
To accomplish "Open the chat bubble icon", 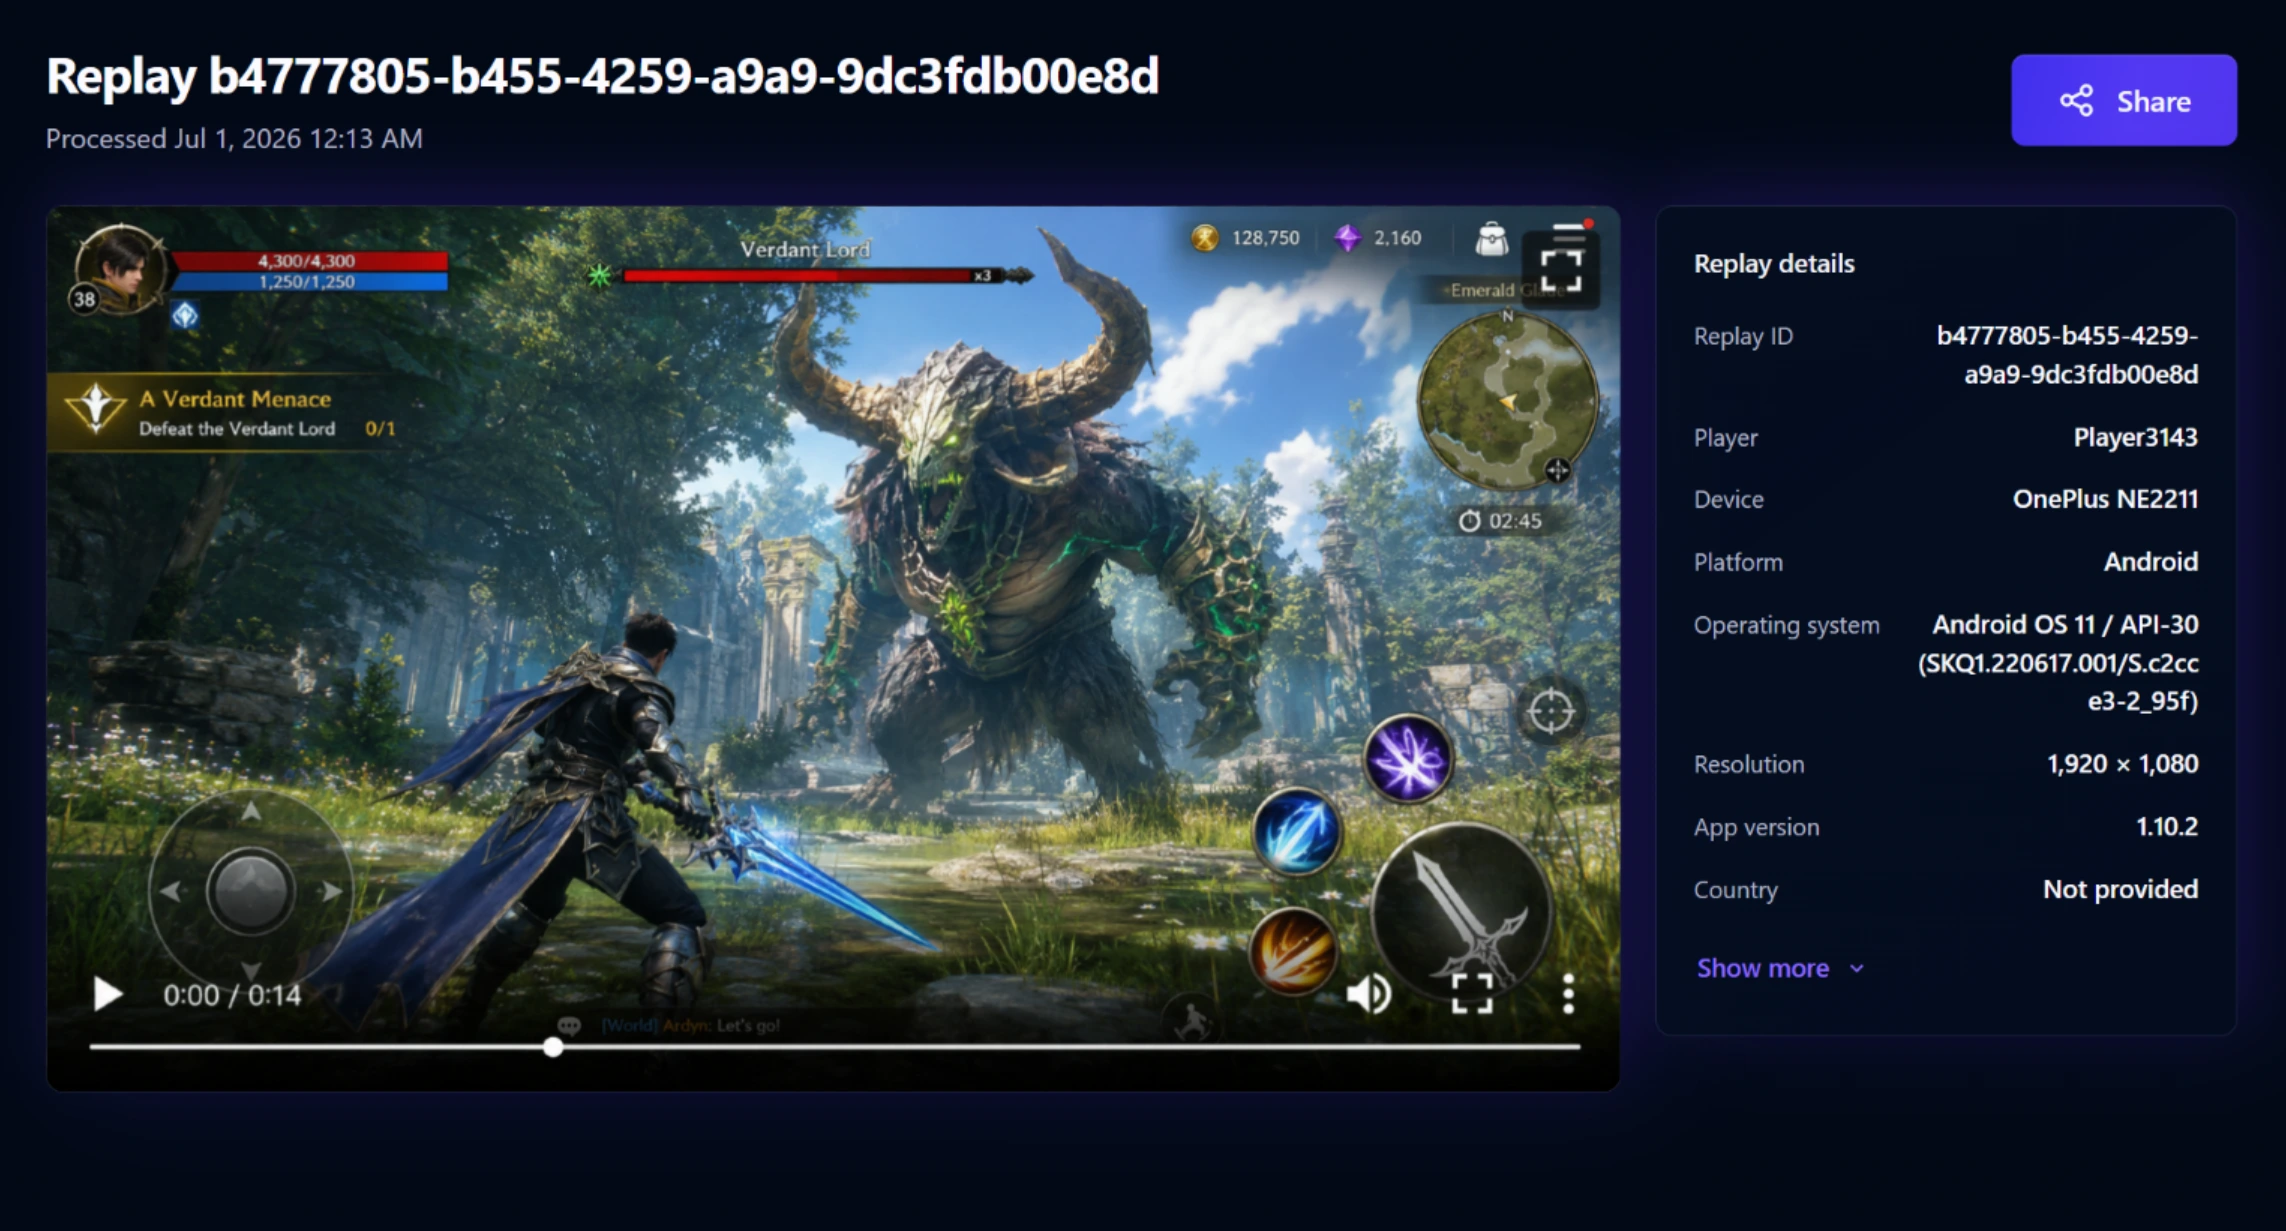I will pyautogui.click(x=569, y=1025).
